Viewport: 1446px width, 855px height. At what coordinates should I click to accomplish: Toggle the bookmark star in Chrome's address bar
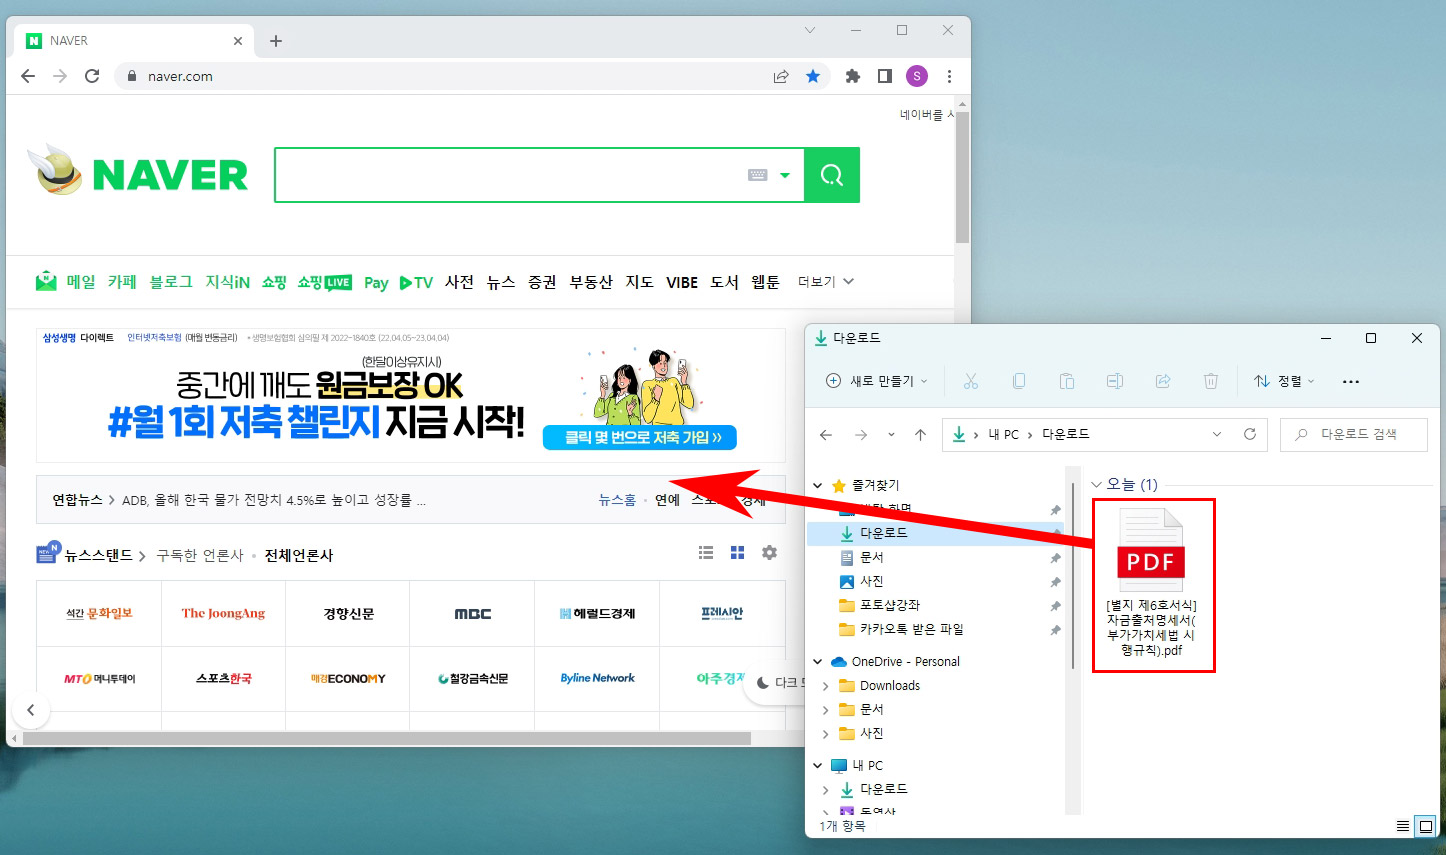pos(813,75)
